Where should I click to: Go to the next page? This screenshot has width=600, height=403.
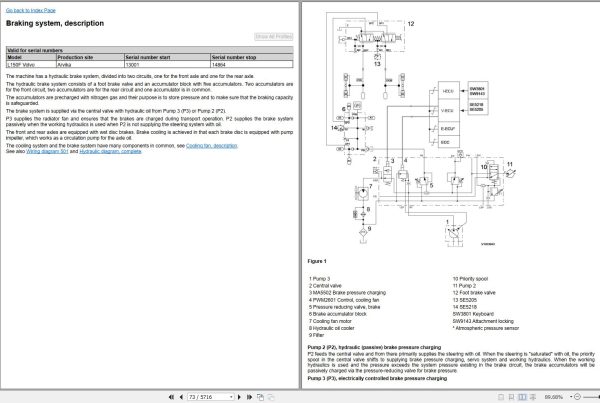tap(240, 397)
